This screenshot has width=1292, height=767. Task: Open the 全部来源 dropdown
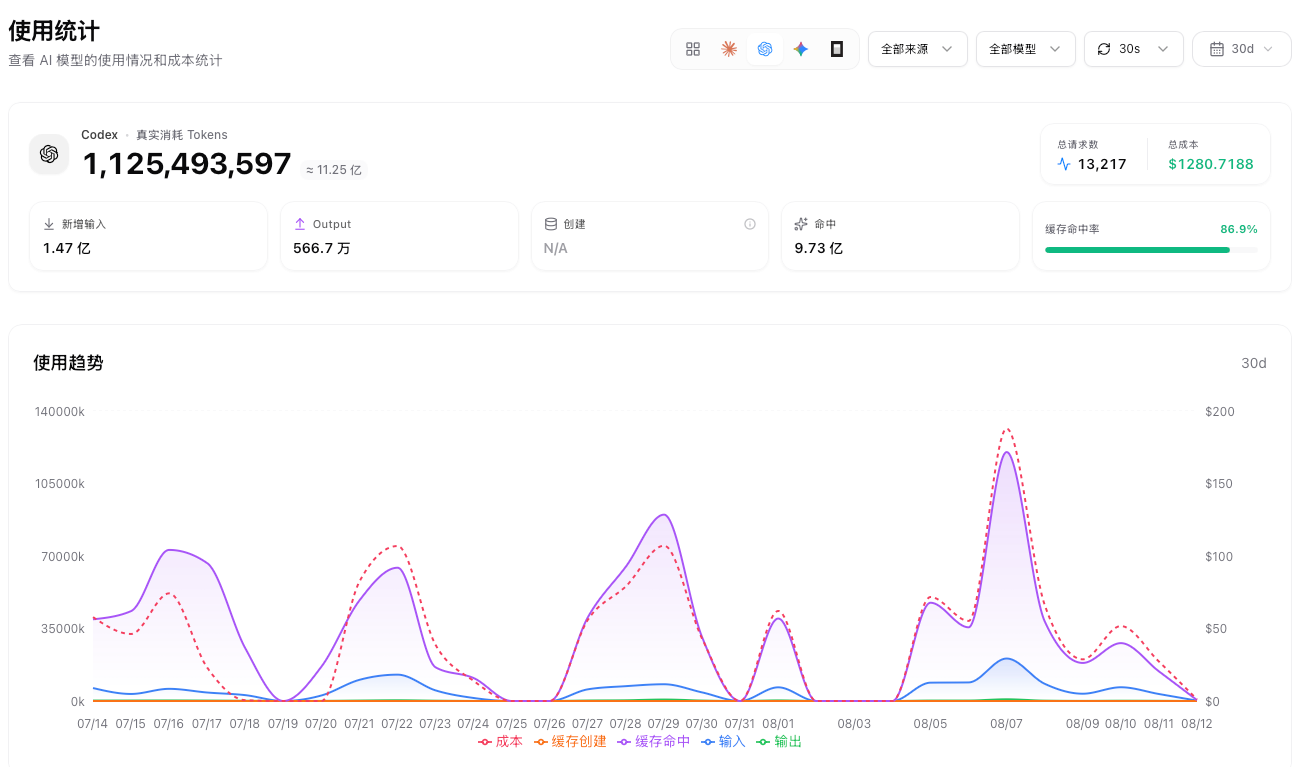pyautogui.click(x=918, y=49)
